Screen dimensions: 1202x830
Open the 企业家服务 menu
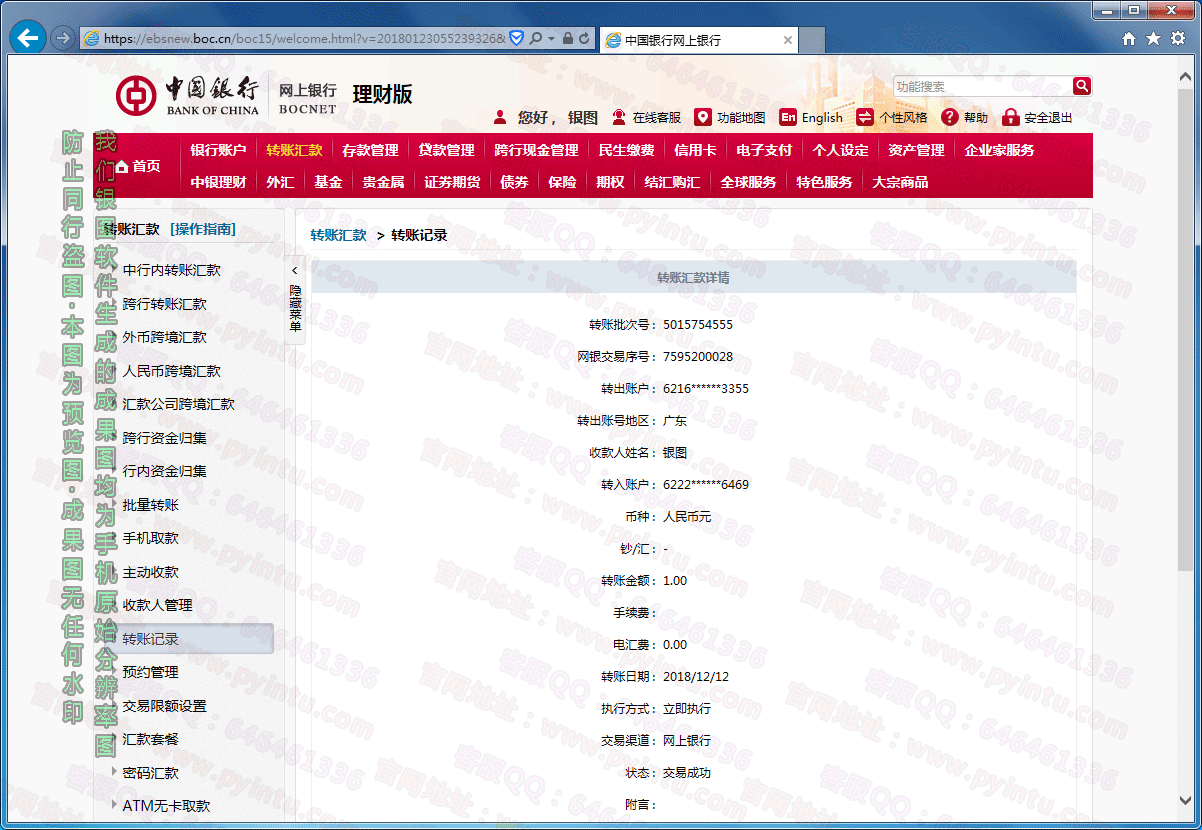coord(999,150)
